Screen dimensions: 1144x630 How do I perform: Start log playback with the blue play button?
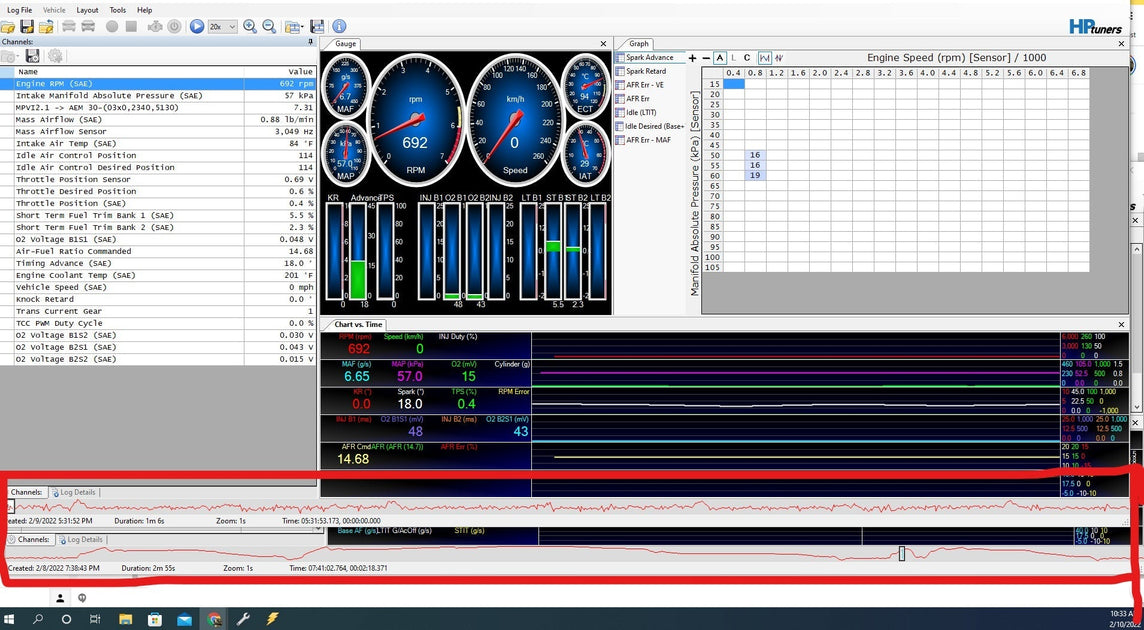pos(197,27)
